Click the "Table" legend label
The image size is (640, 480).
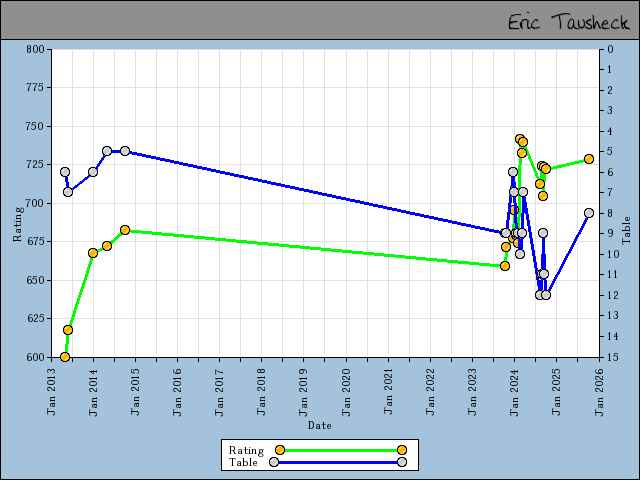243,462
